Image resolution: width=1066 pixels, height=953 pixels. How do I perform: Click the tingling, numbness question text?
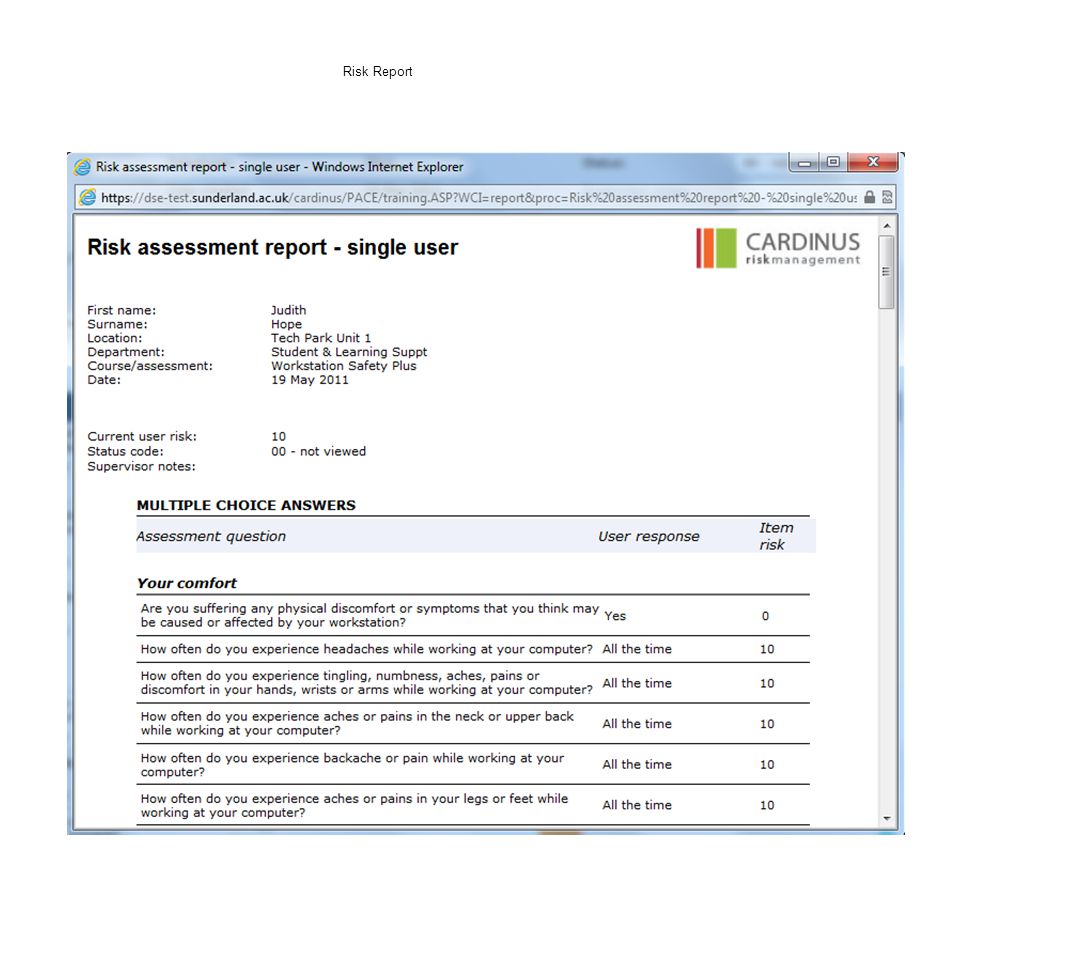pyautogui.click(x=366, y=682)
